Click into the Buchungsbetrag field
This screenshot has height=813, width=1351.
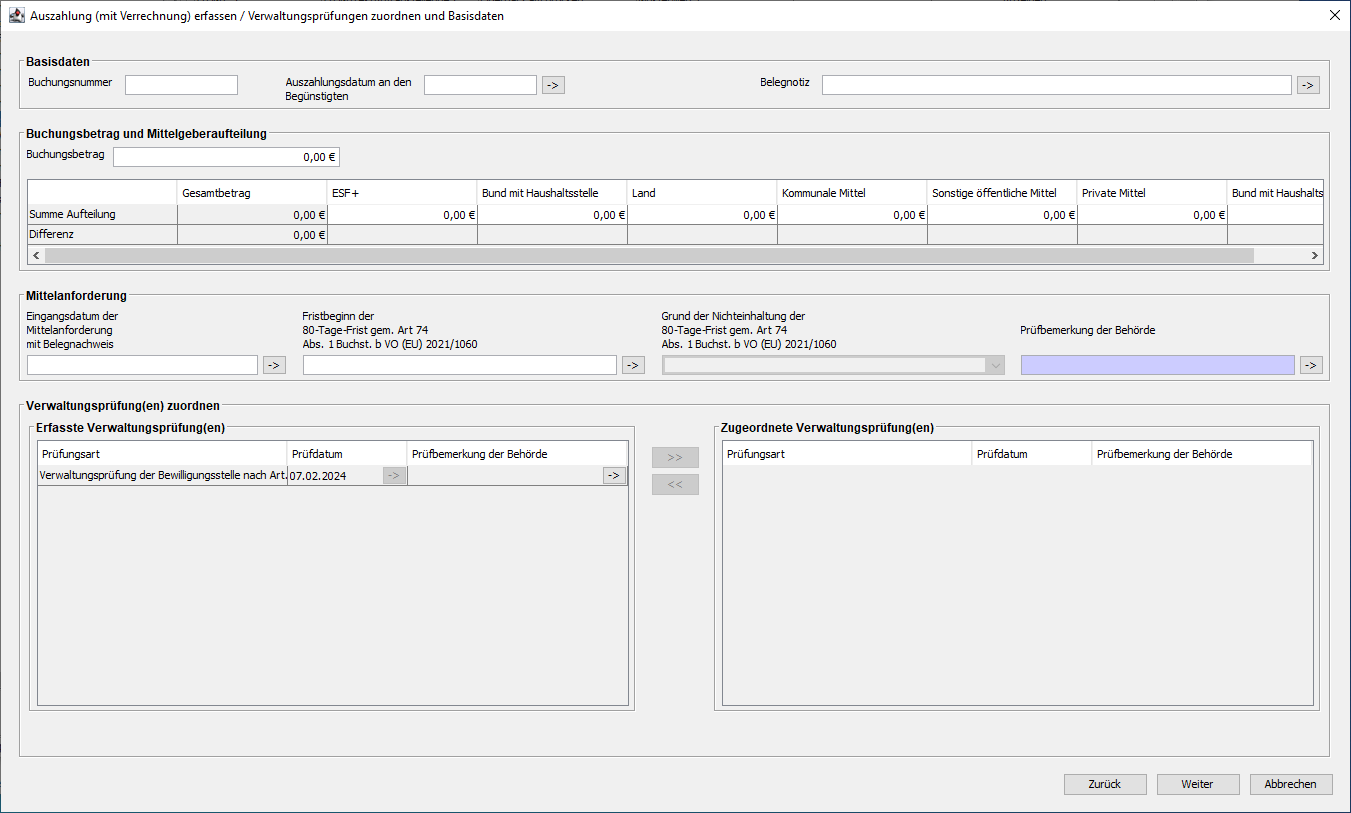(x=227, y=157)
